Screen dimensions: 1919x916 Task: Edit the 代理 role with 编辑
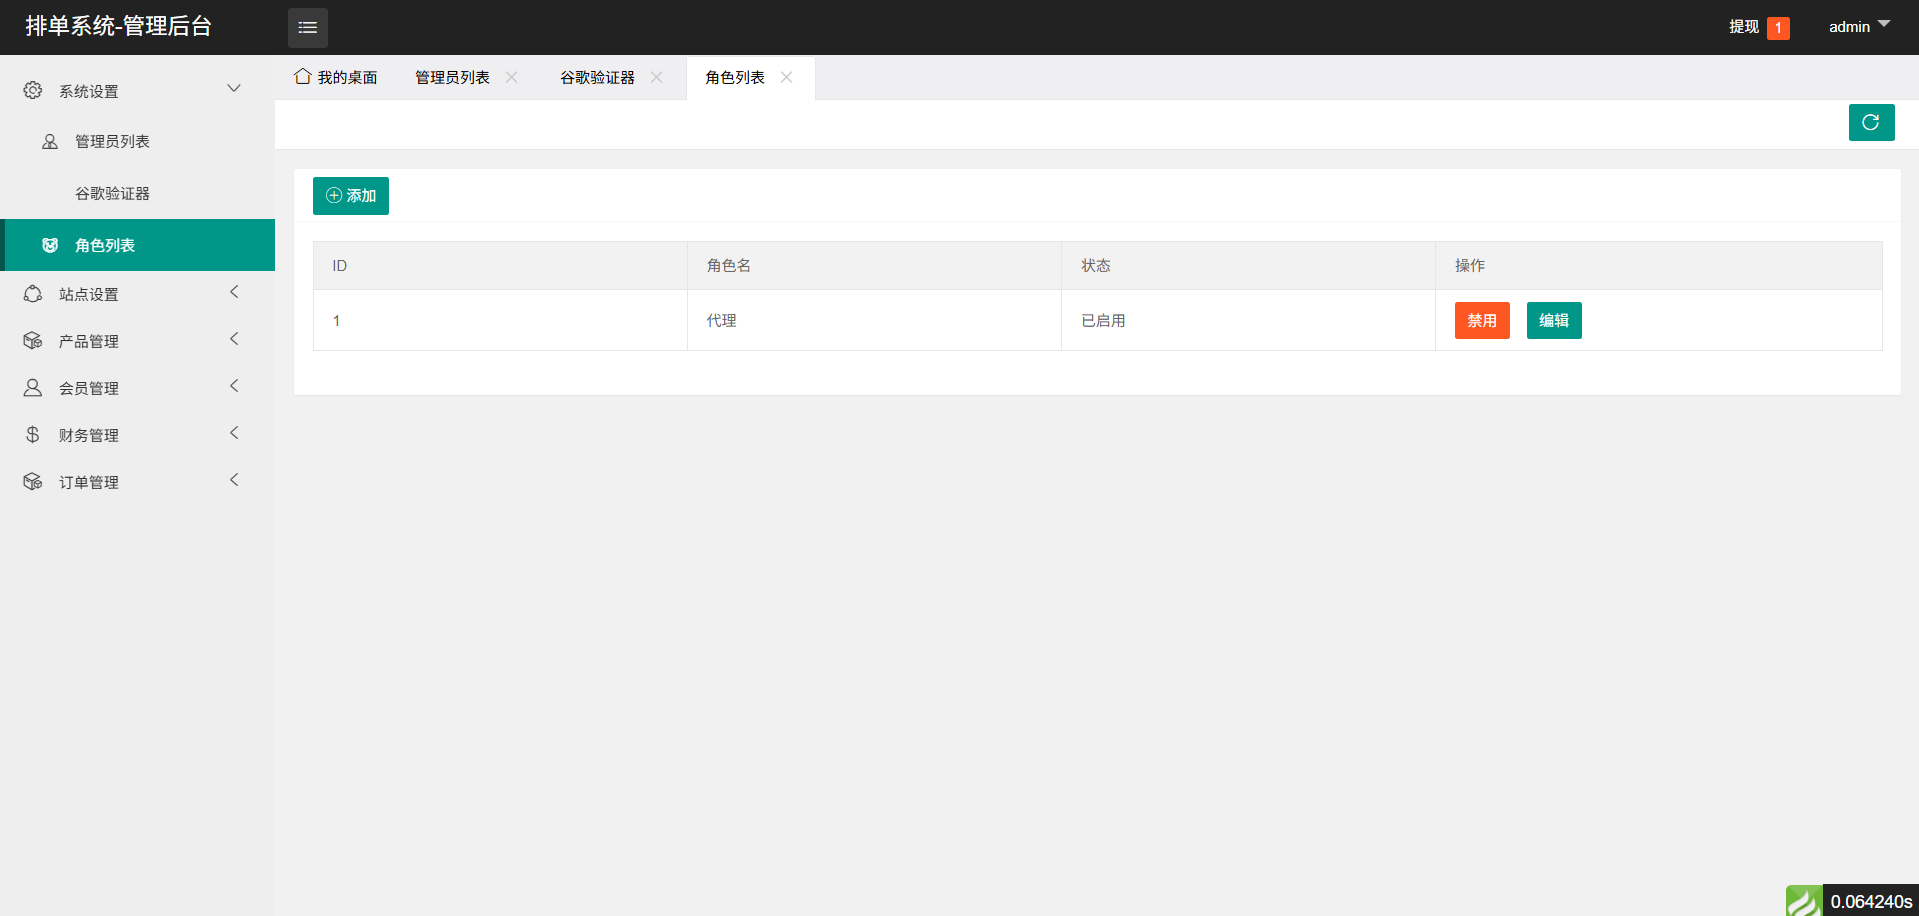[1553, 321]
